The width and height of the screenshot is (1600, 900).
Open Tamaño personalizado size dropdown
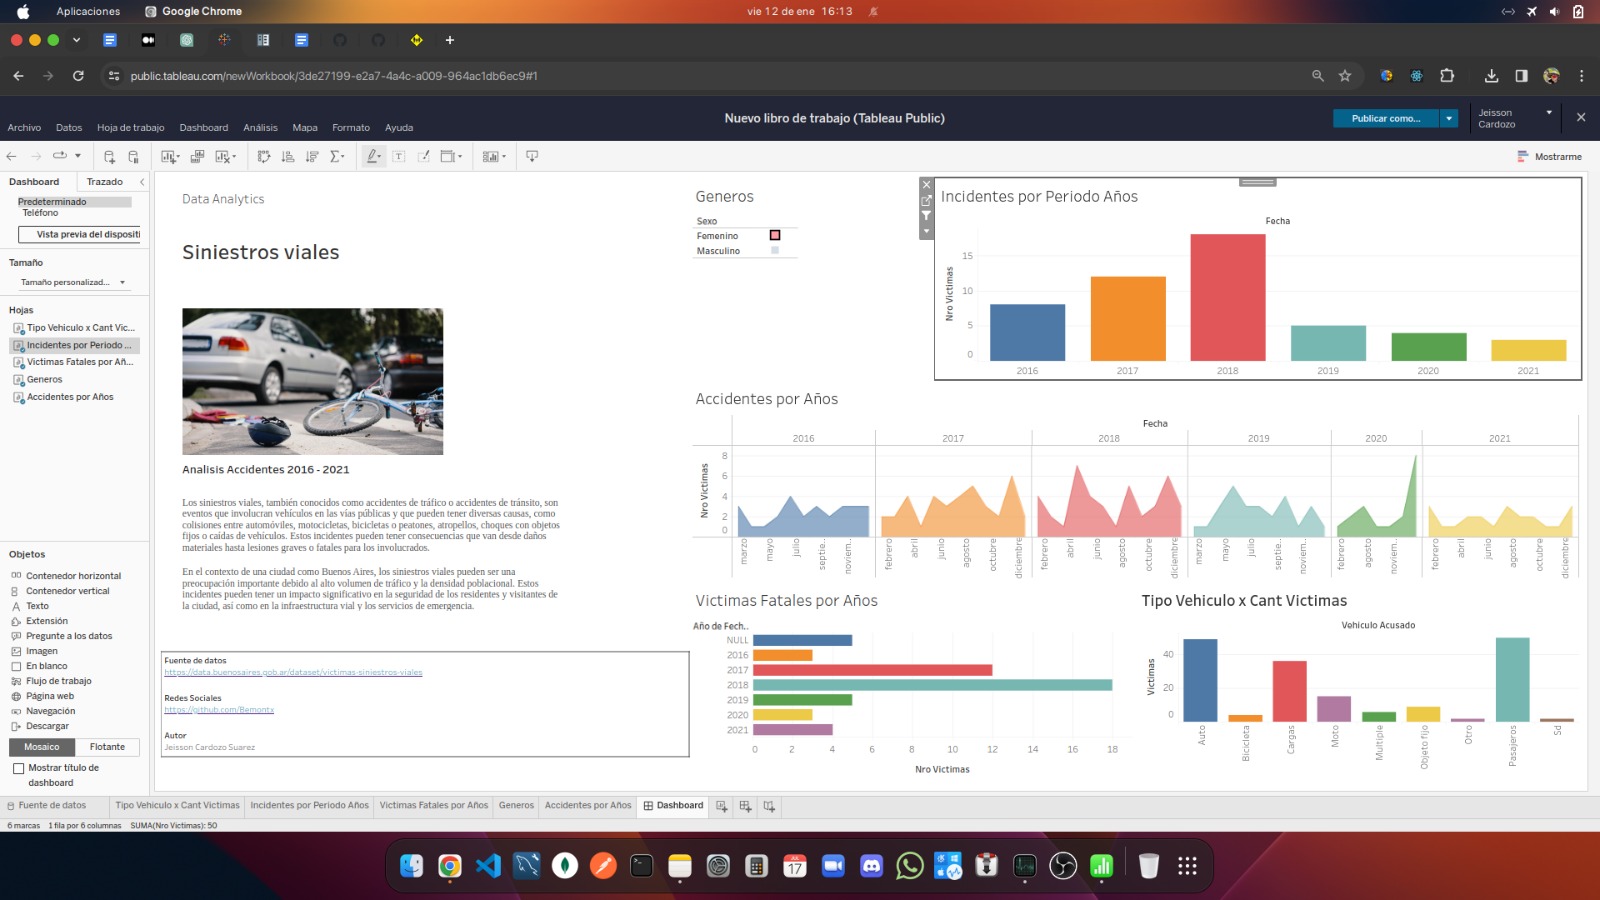73,282
